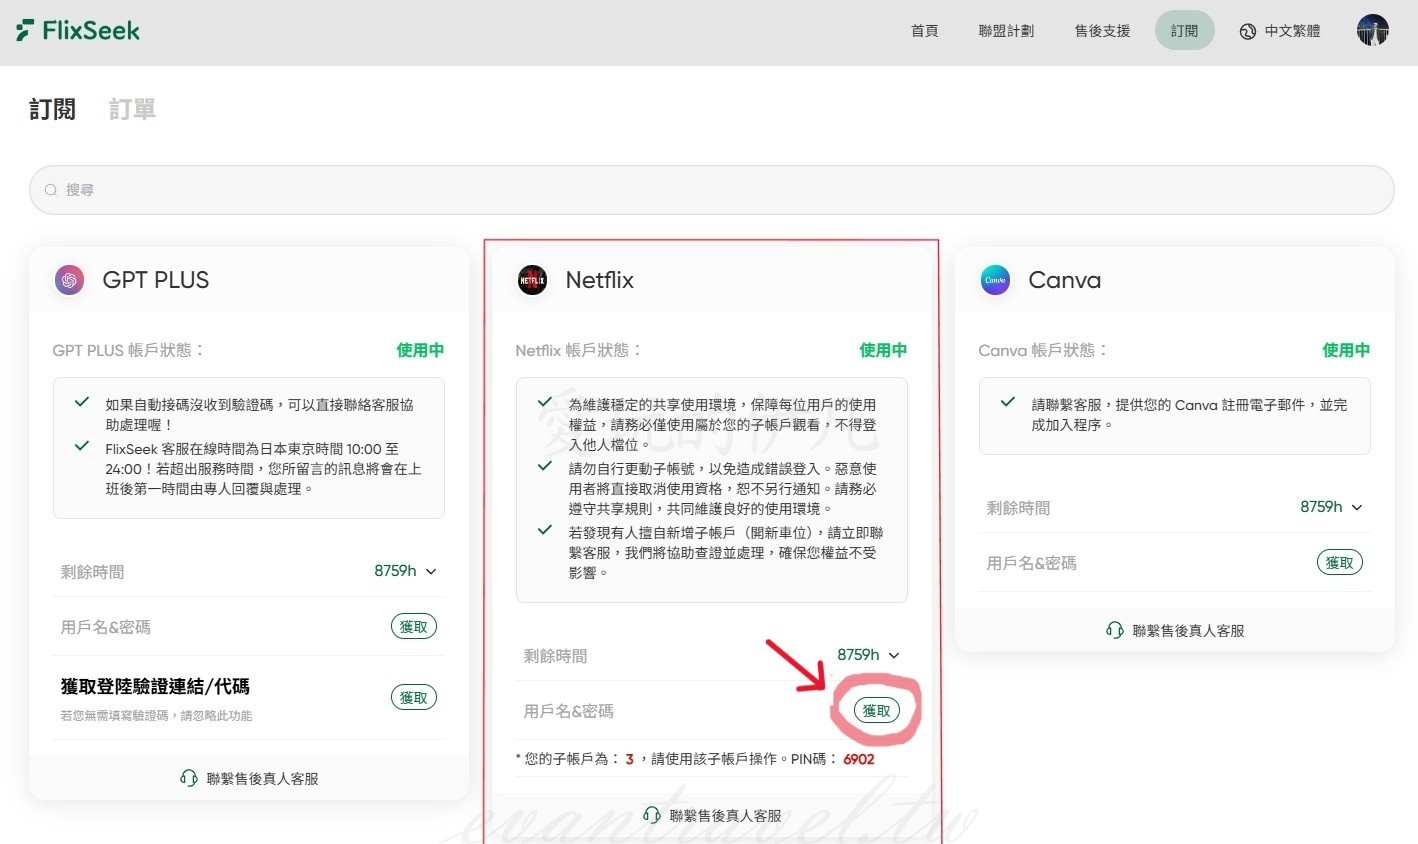
Task: Click Netflix 使用中 status
Action: click(883, 350)
